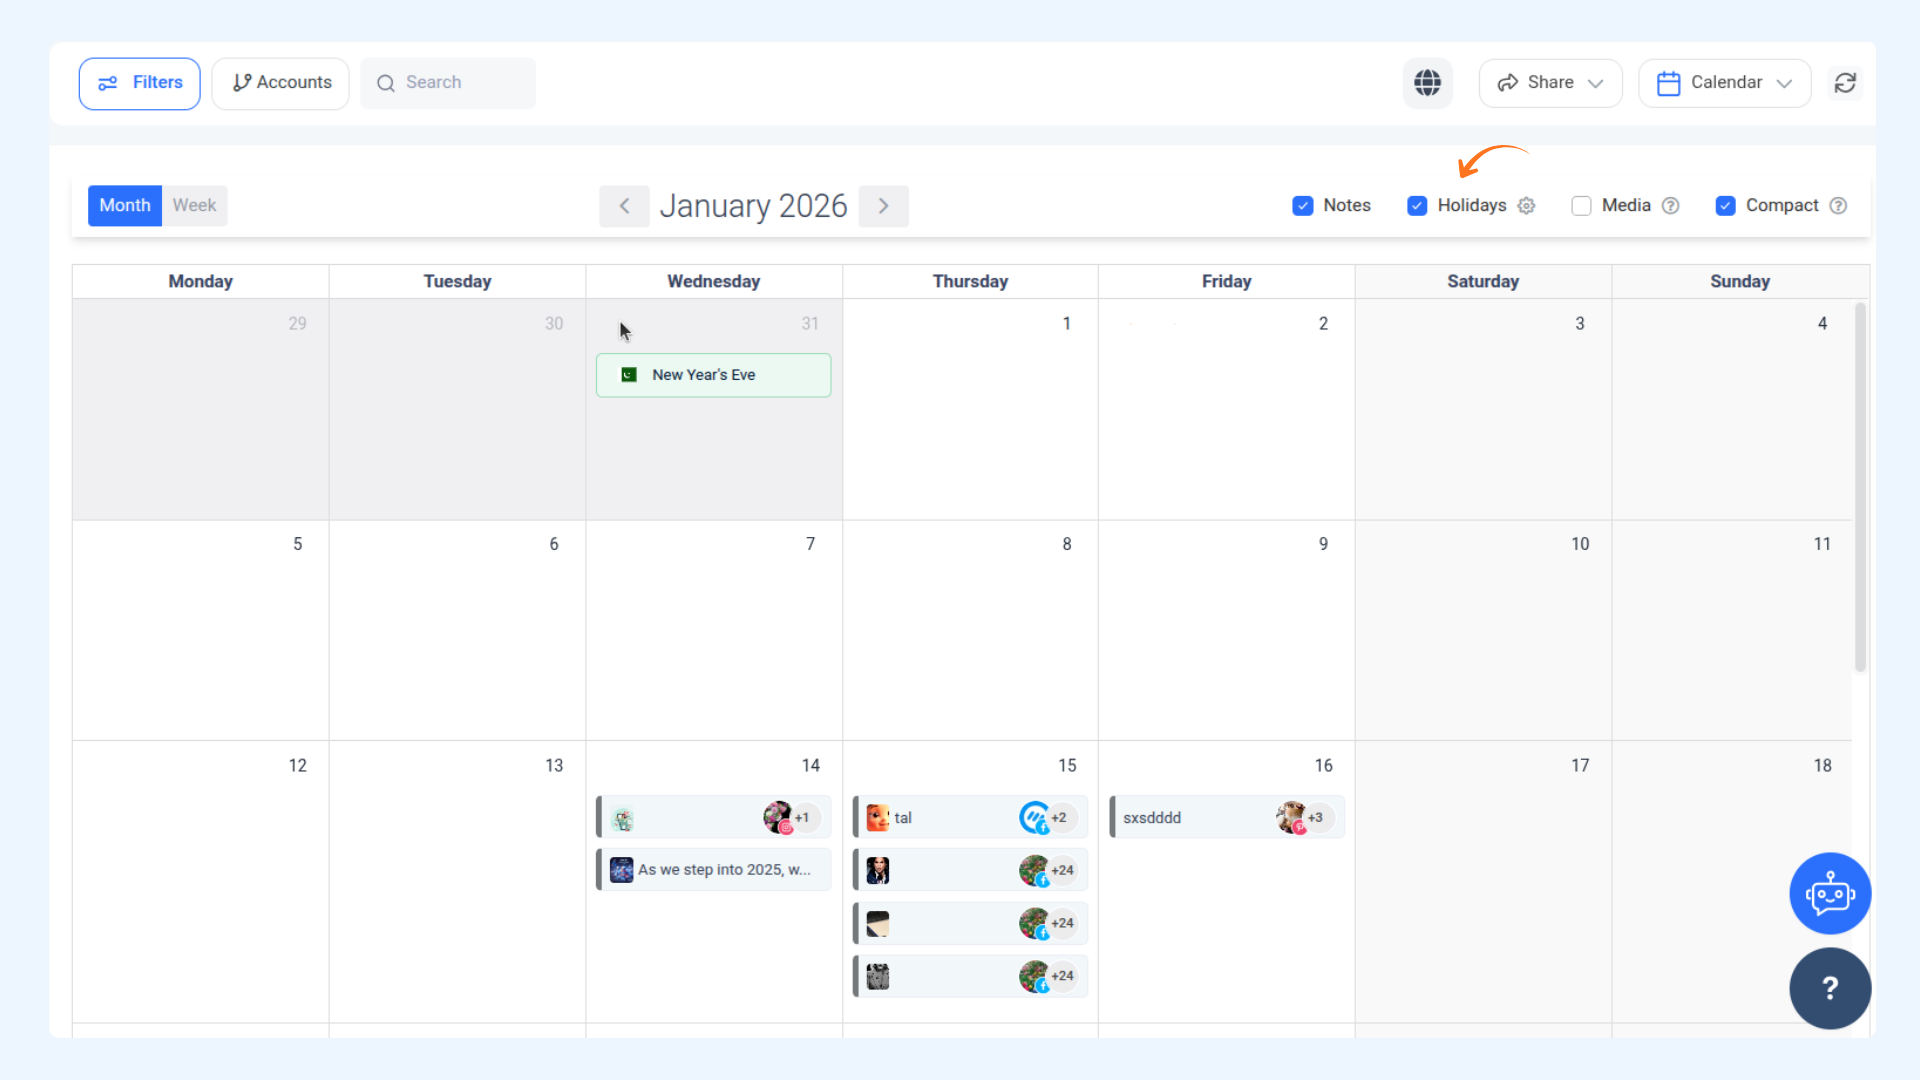Disable the Holidays checkbox

click(1416, 206)
